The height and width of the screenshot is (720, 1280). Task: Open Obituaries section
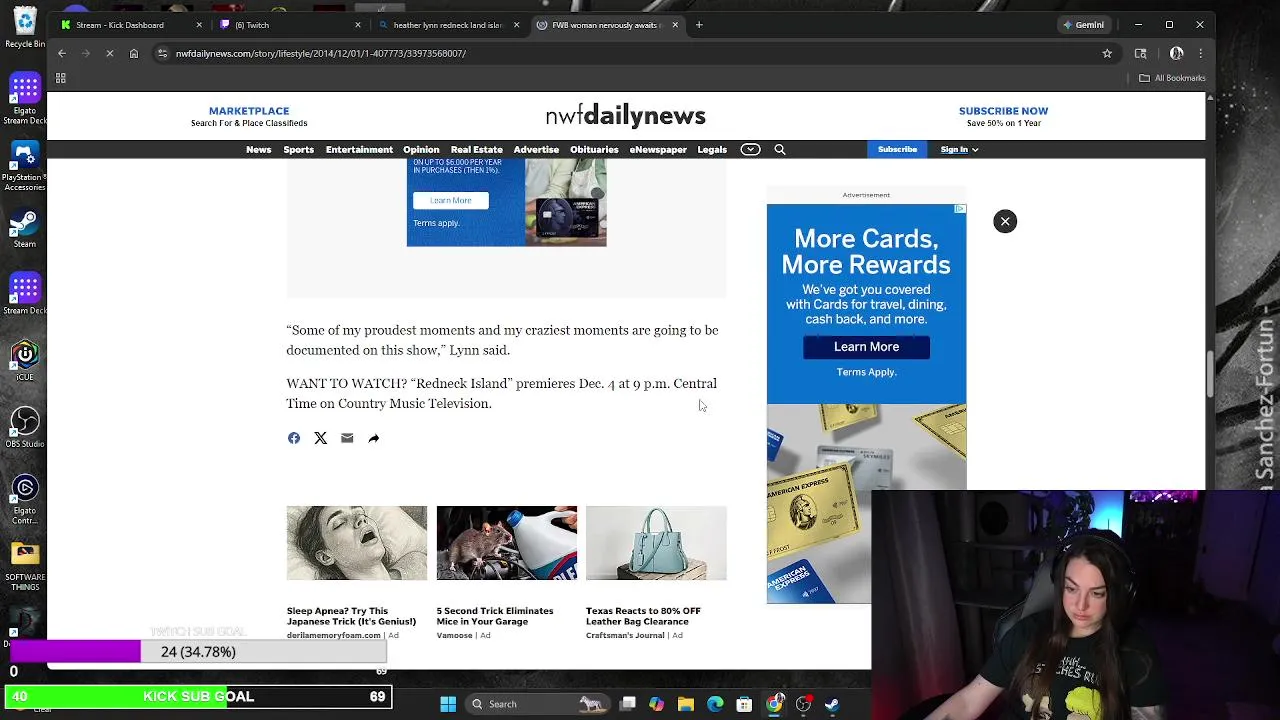[594, 149]
